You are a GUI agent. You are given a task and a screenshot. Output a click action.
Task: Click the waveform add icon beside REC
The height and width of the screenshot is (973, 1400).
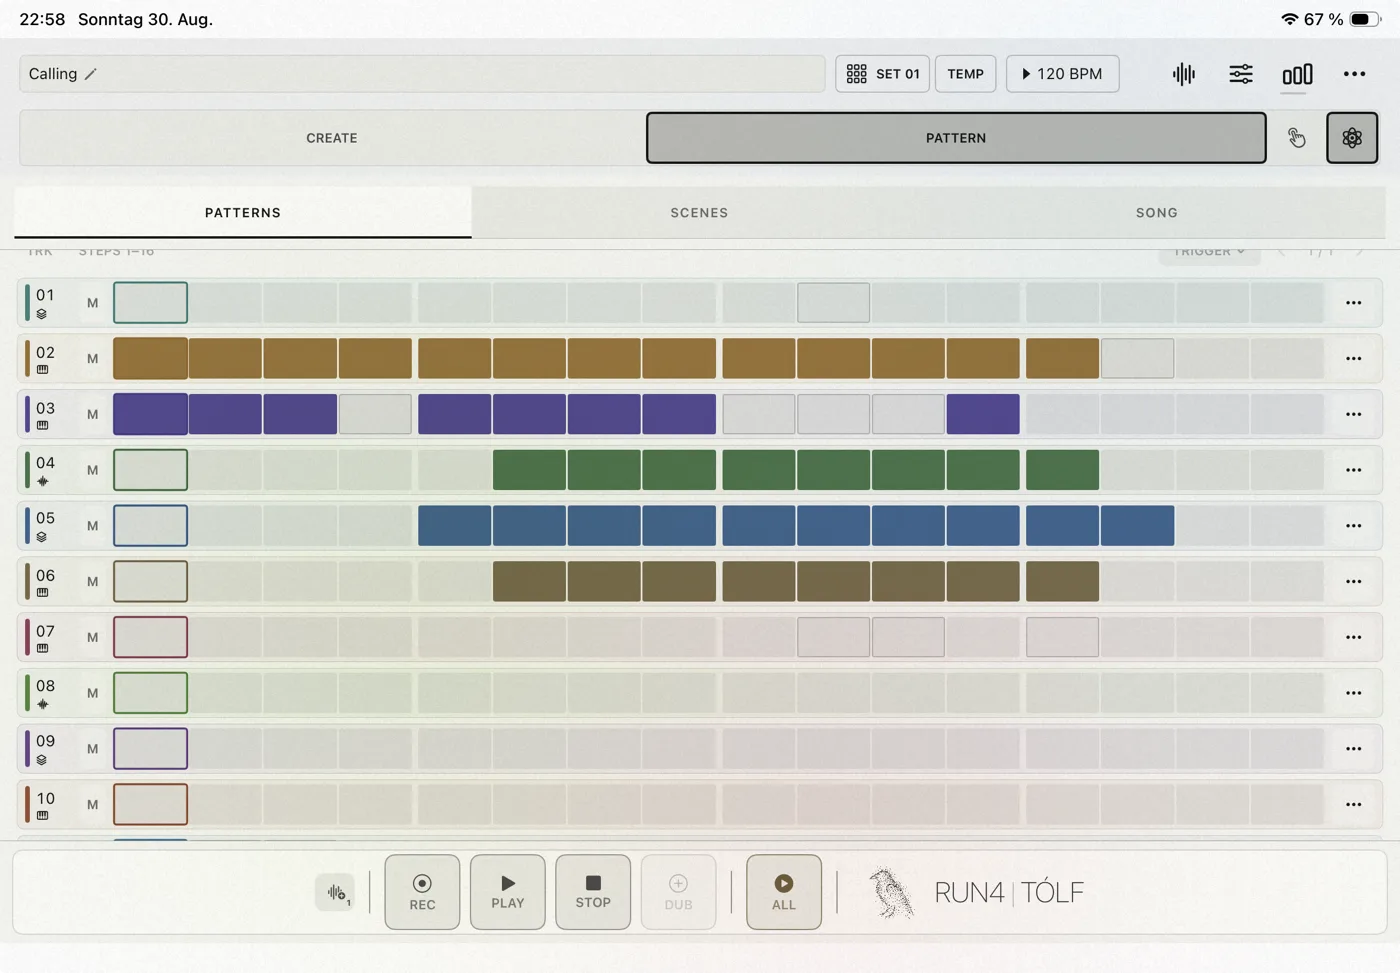click(335, 892)
